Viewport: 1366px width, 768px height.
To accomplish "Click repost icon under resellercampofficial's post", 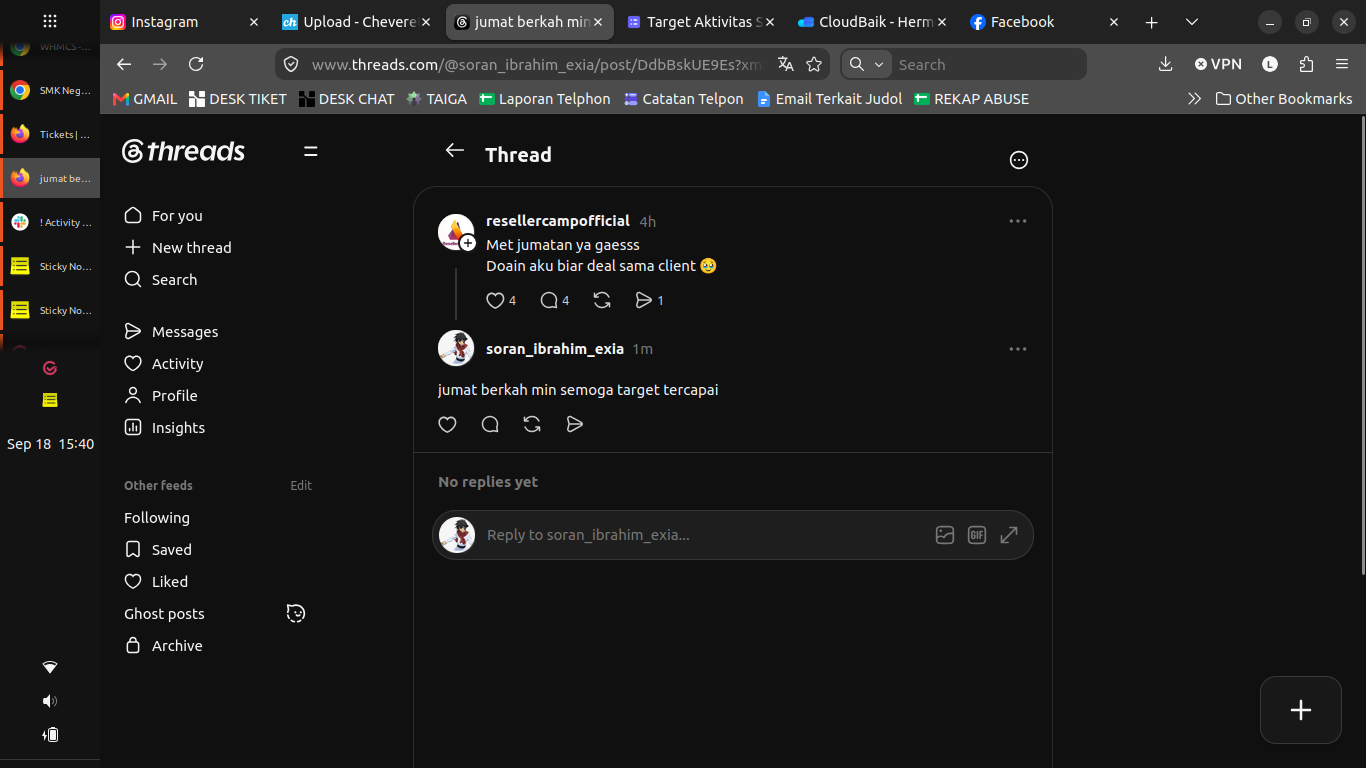I will click(602, 300).
